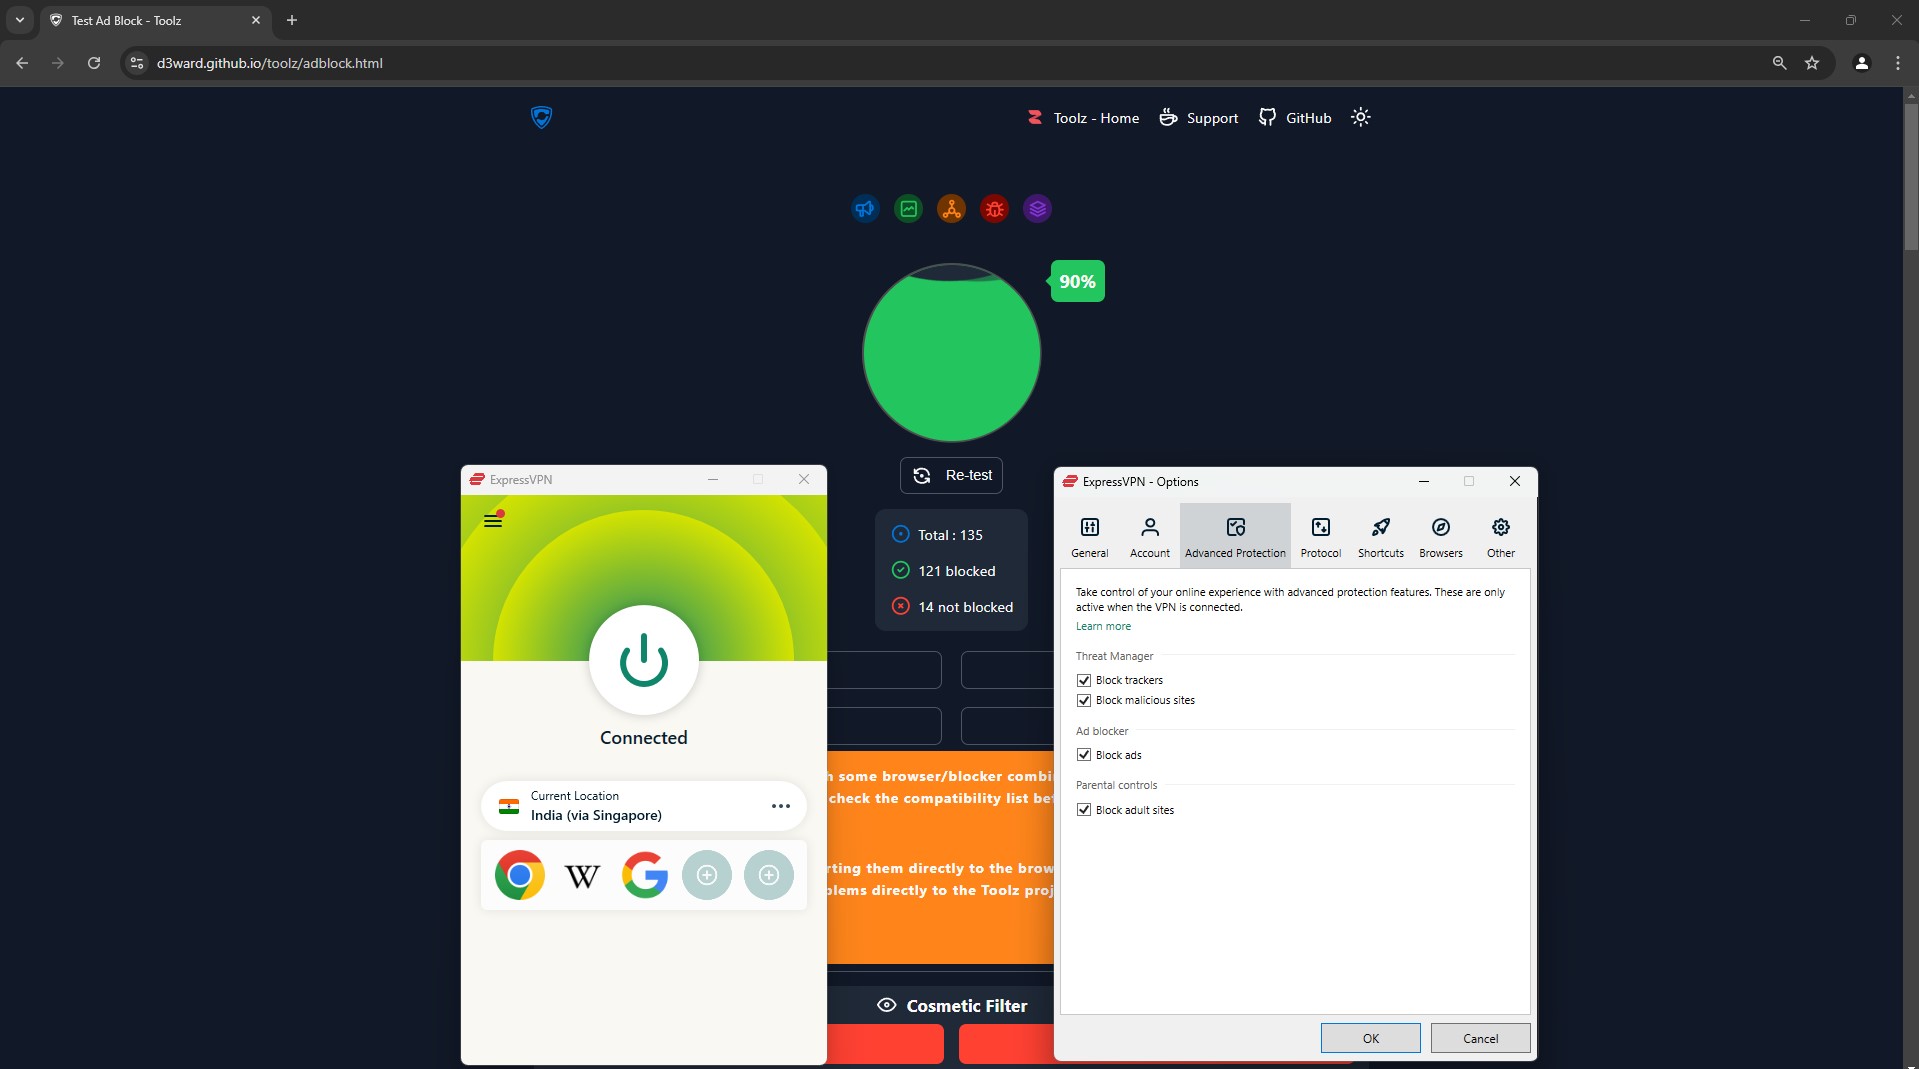Click the address bar URL
The width and height of the screenshot is (1919, 1069).
[270, 63]
